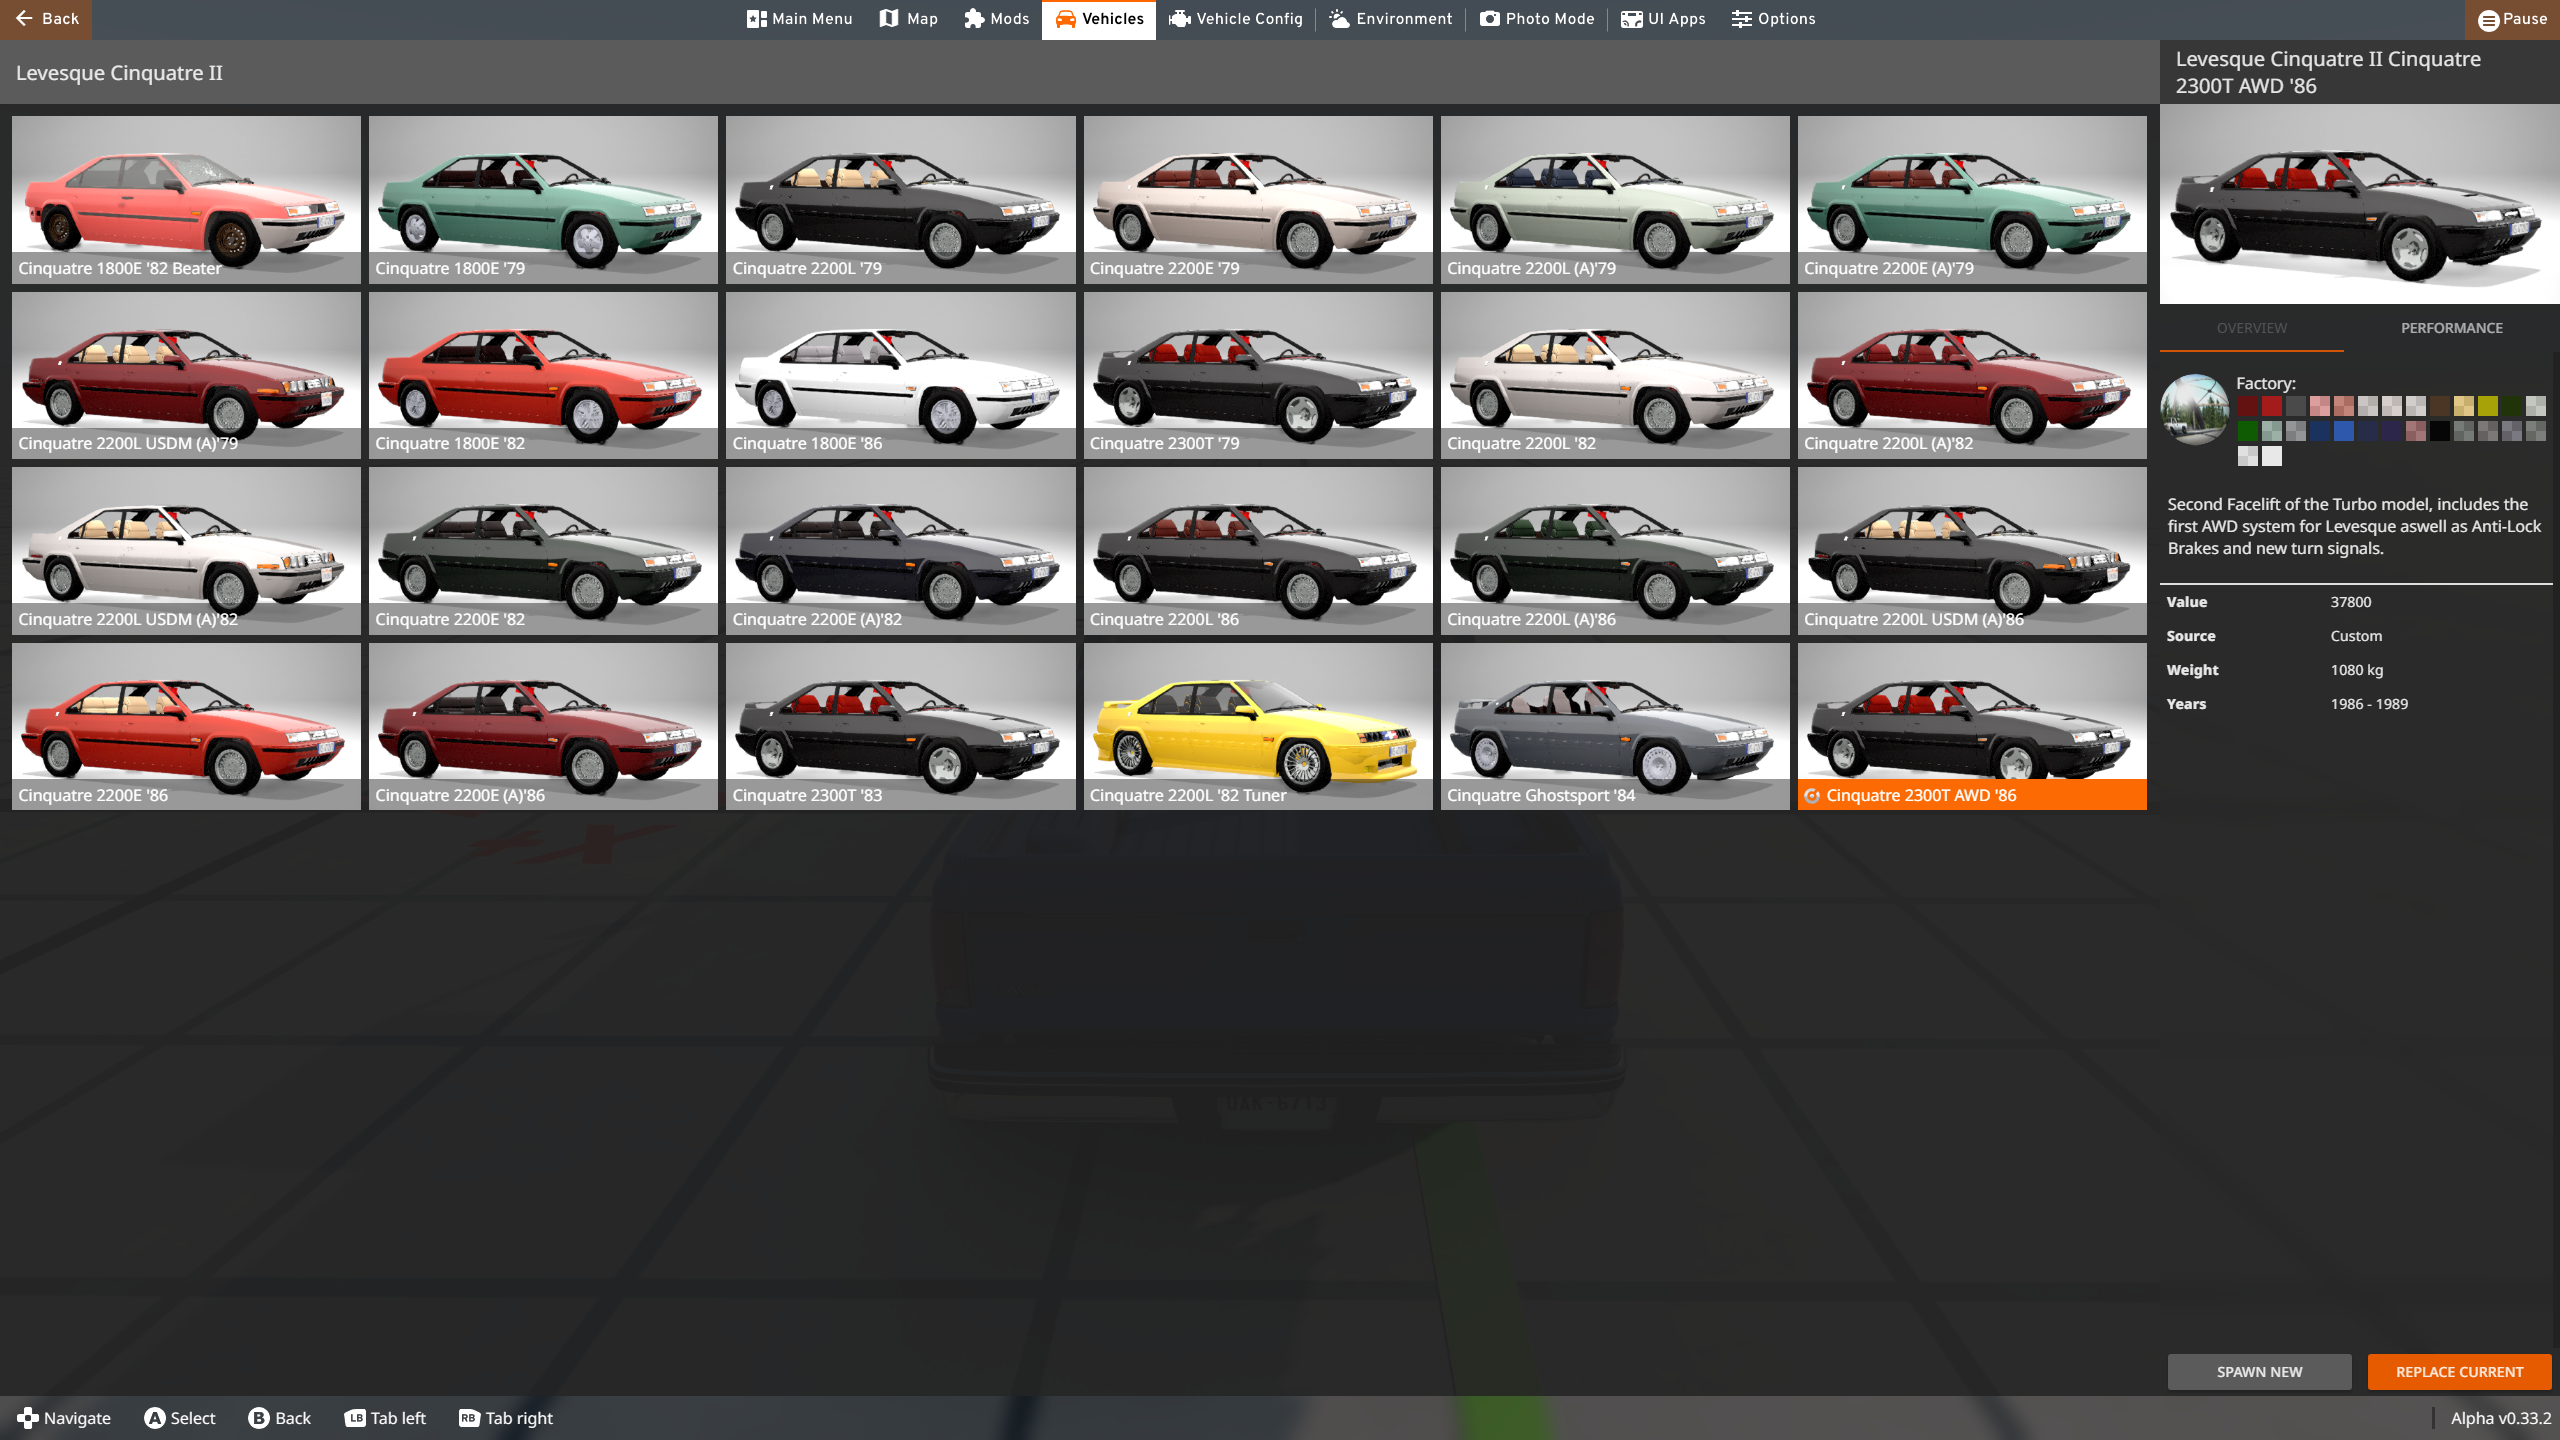The height and width of the screenshot is (1440, 2560).
Task: Switch to the Performance tab
Action: click(x=2451, y=328)
